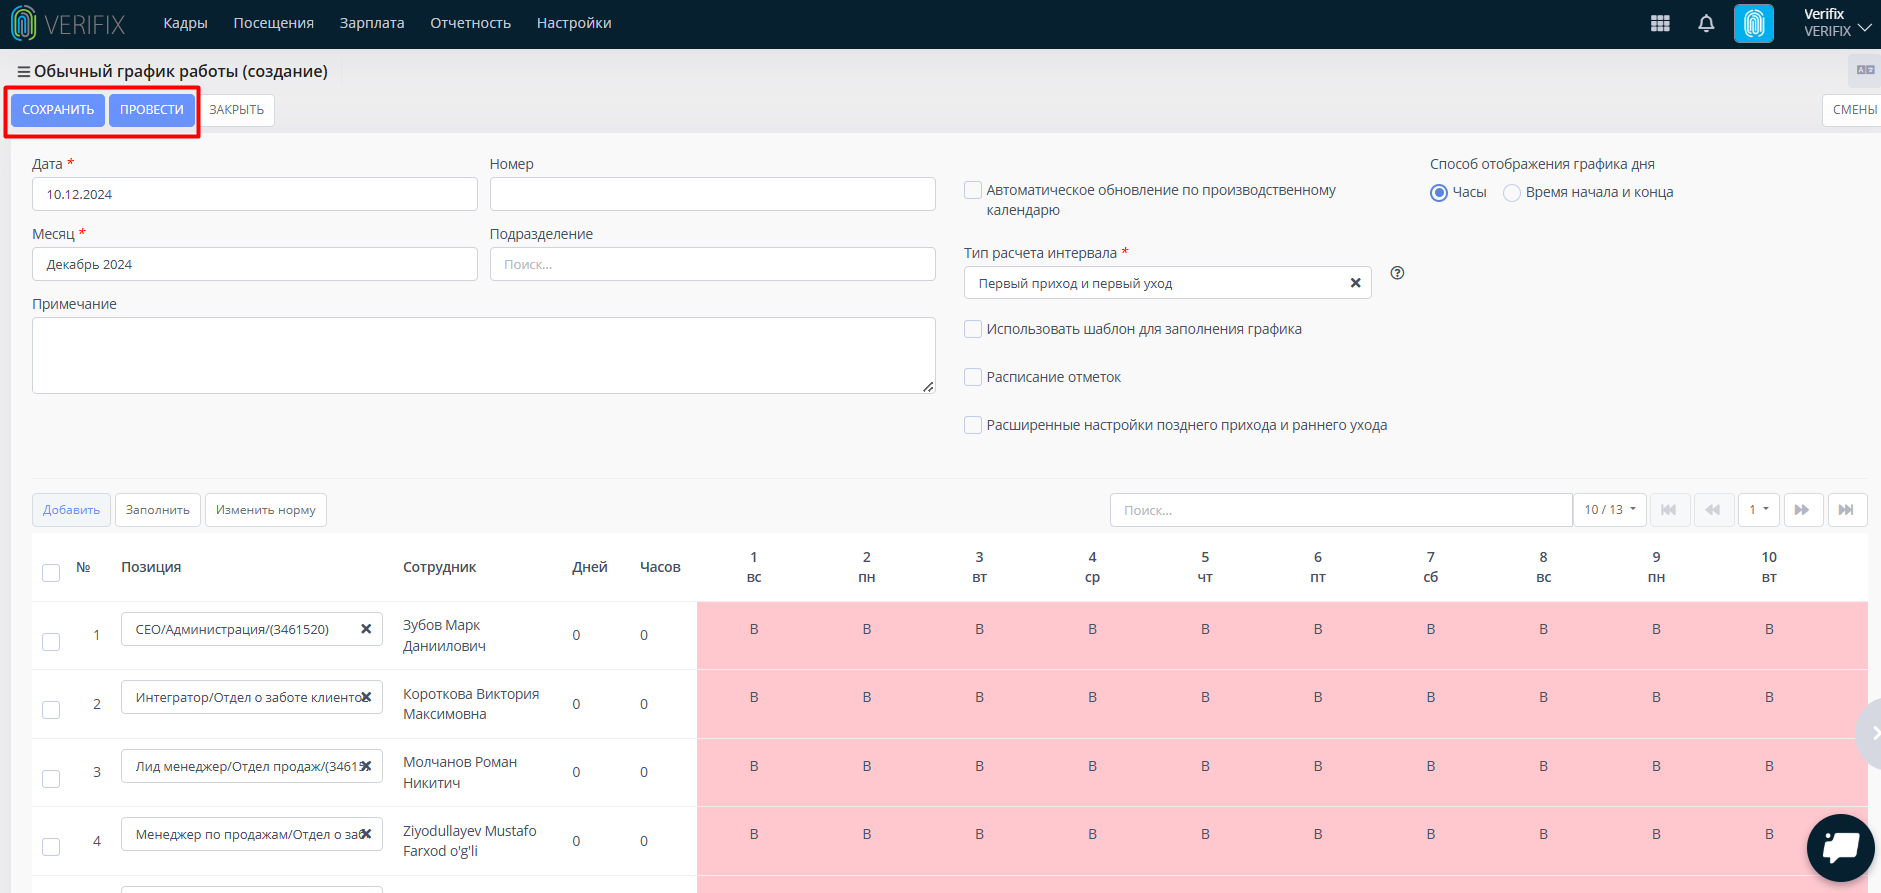
Task: Focus the Примечание text area
Action: [x=484, y=356]
